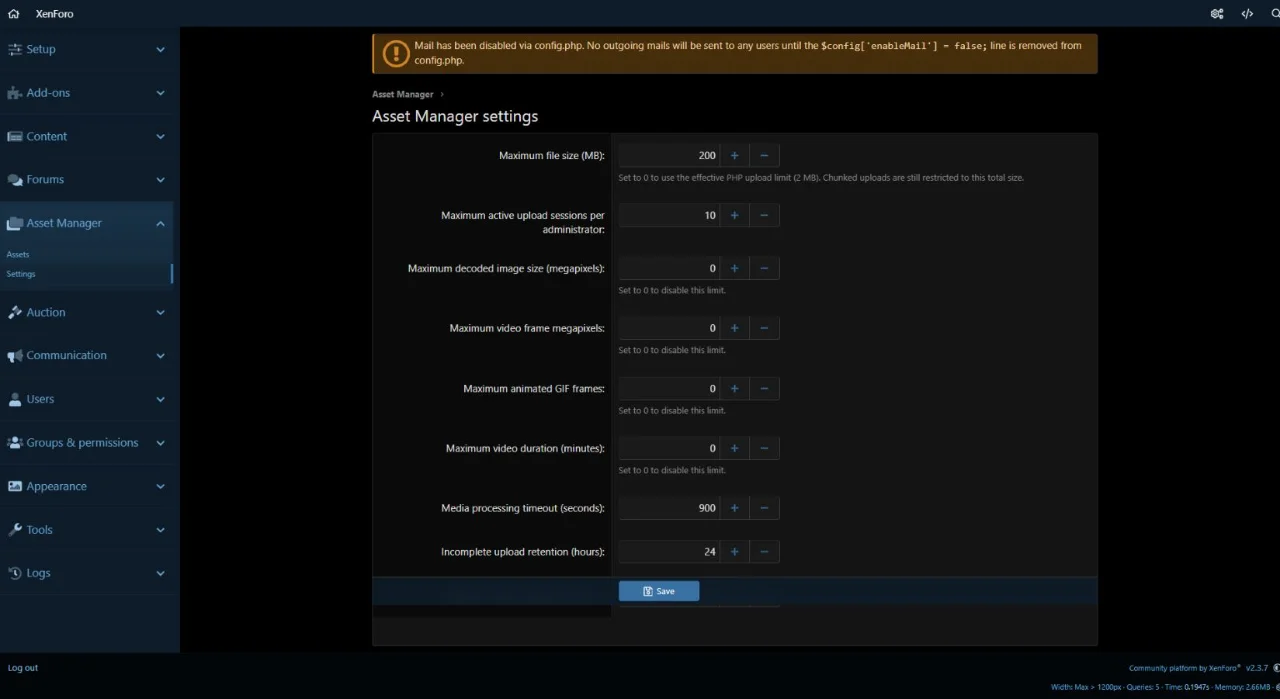Decrease maximum decoded image size
Image resolution: width=1280 pixels, height=699 pixels.
[x=764, y=268]
